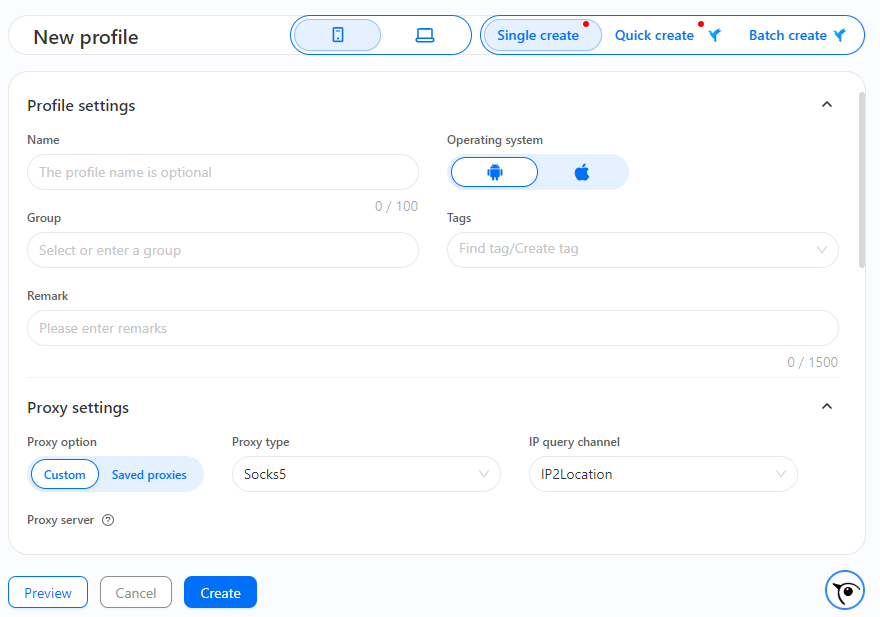Switch to Batch create tab

pyautogui.click(x=788, y=35)
